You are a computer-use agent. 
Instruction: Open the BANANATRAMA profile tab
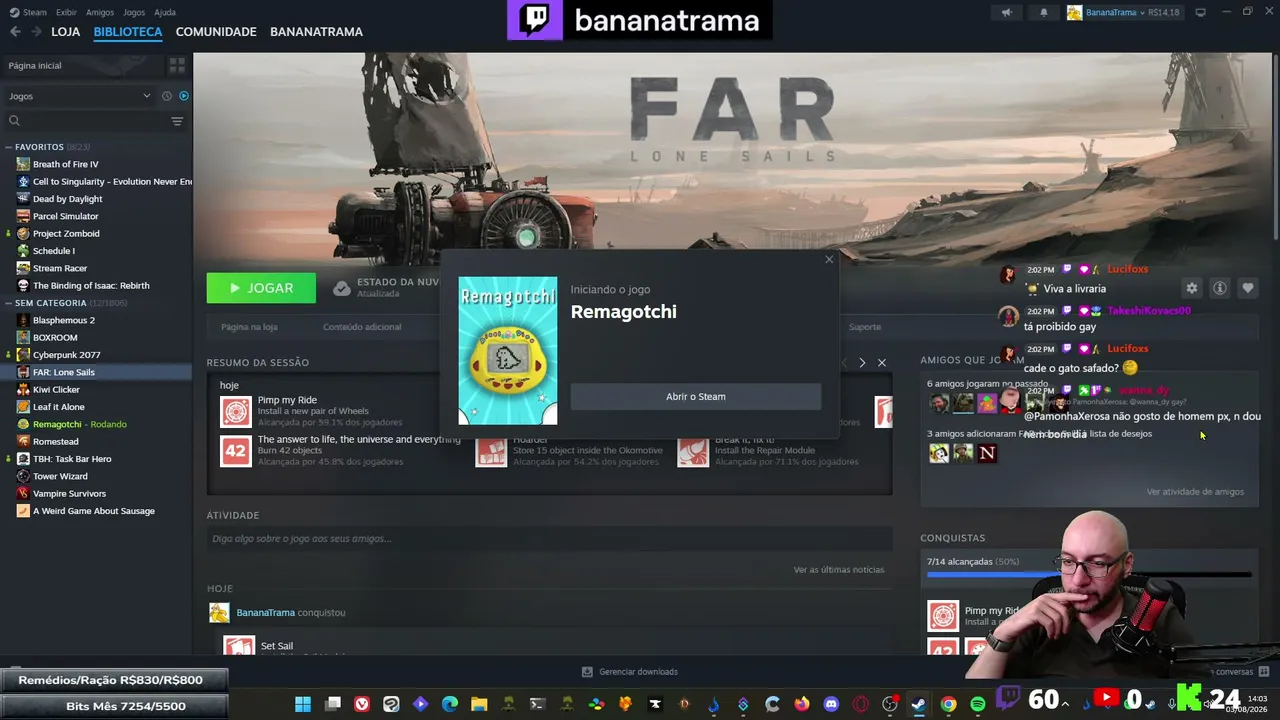(x=316, y=32)
